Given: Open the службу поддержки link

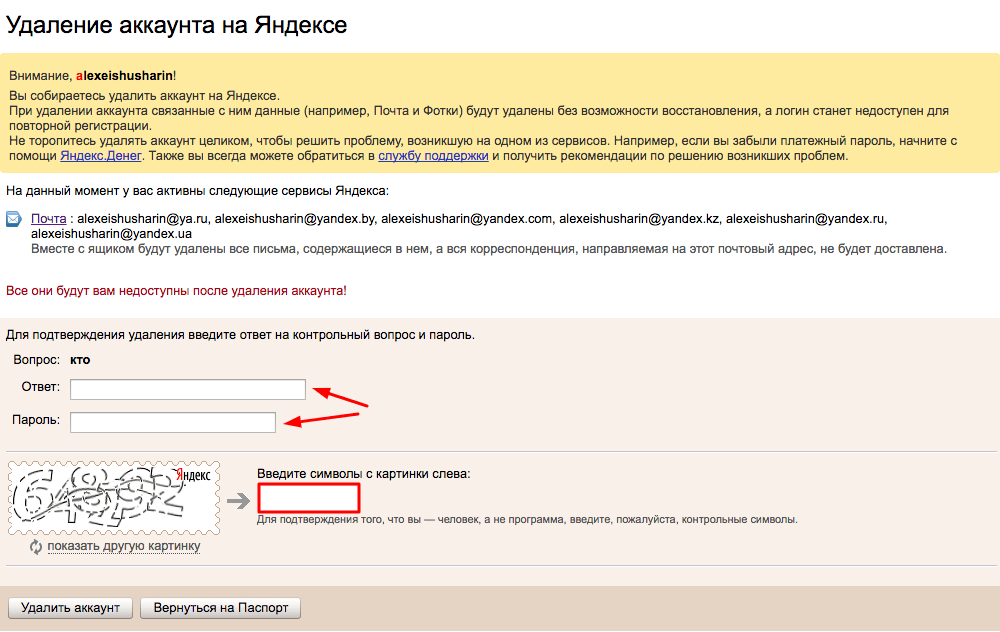Looking at the screenshot, I should point(433,156).
